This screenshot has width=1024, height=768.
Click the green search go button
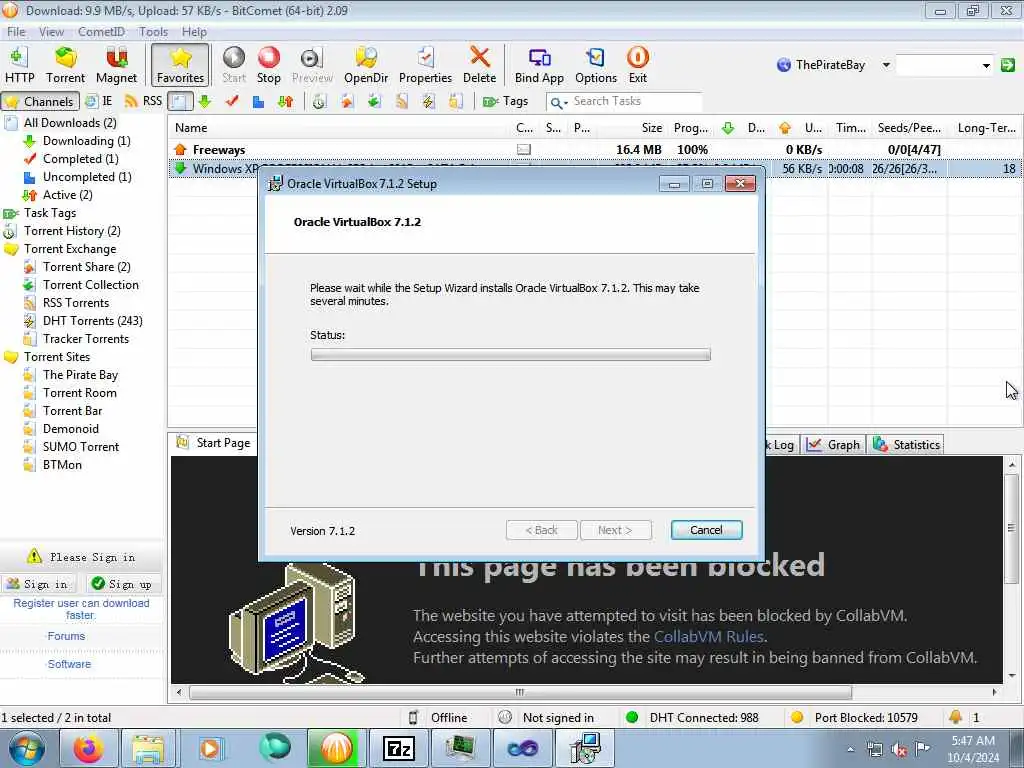coord(1008,65)
